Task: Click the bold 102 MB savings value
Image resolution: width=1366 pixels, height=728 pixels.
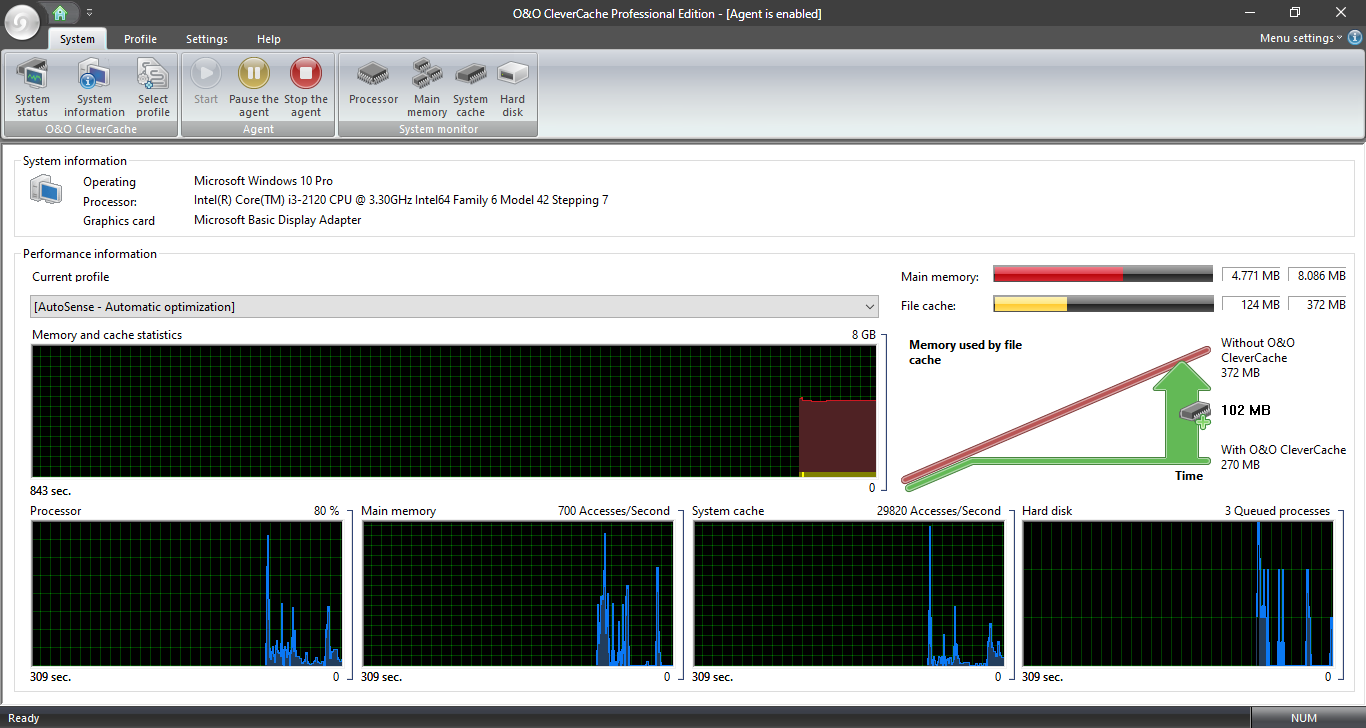Action: point(1246,410)
